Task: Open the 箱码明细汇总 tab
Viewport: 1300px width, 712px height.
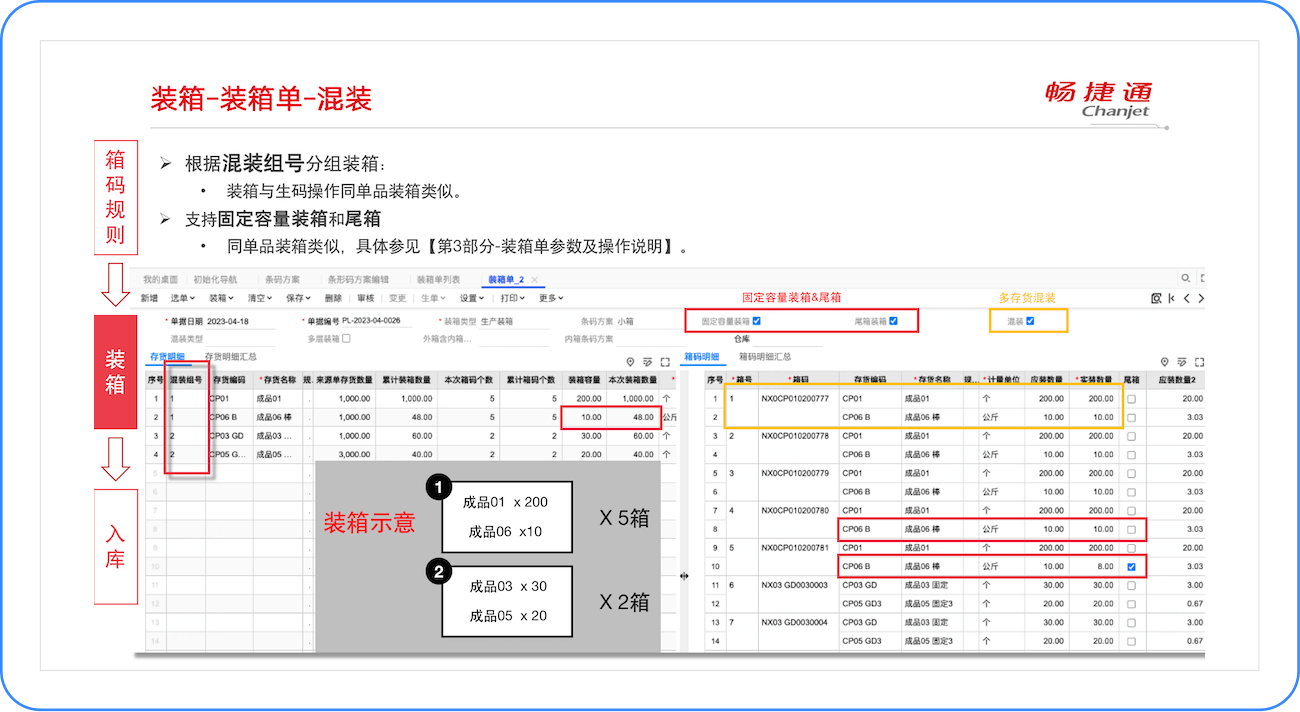Action: point(765,356)
